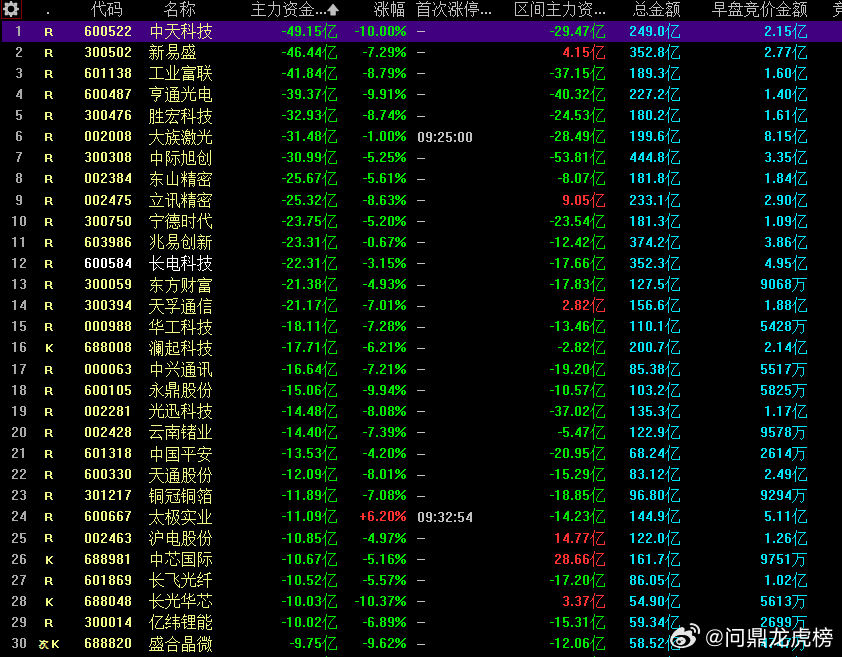Click 8.15亿 auction amount value

[x=786, y=136]
